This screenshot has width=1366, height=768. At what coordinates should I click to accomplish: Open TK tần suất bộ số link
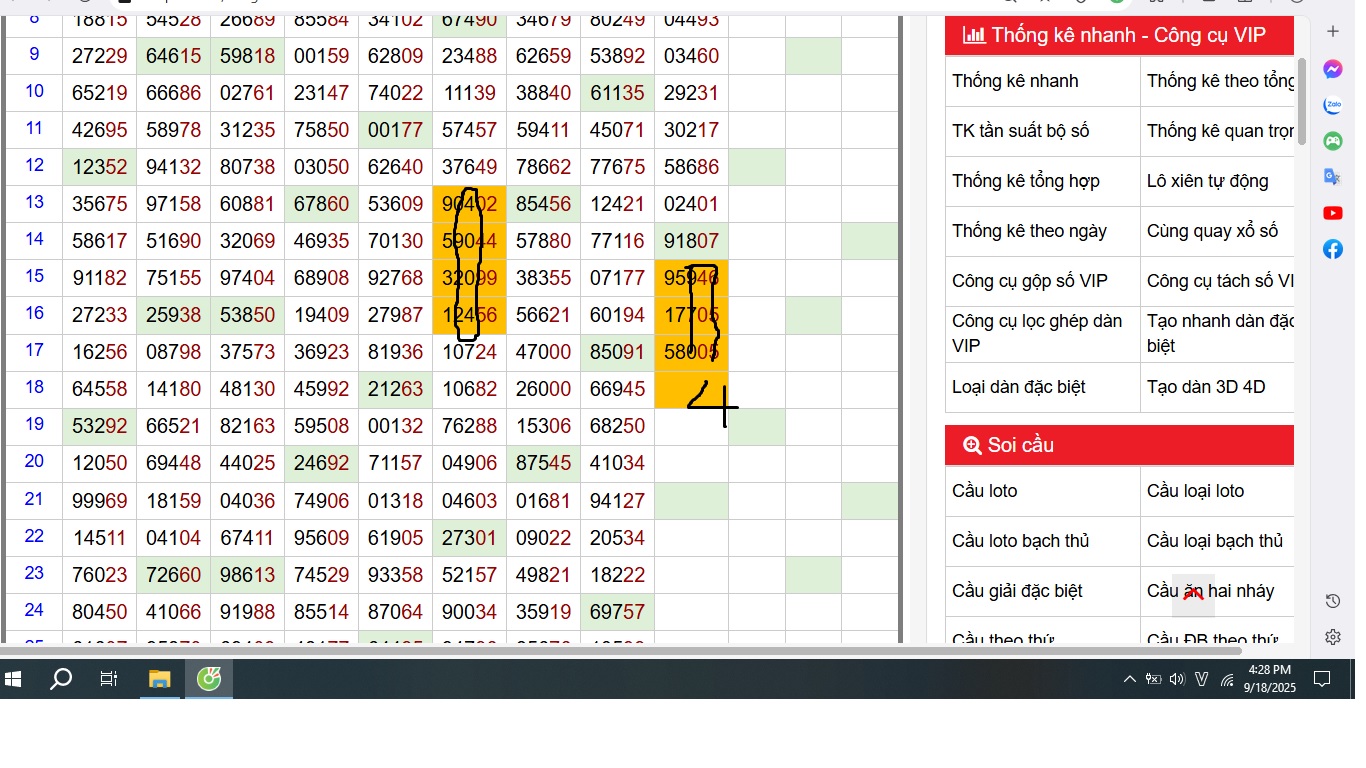click(x=1020, y=131)
